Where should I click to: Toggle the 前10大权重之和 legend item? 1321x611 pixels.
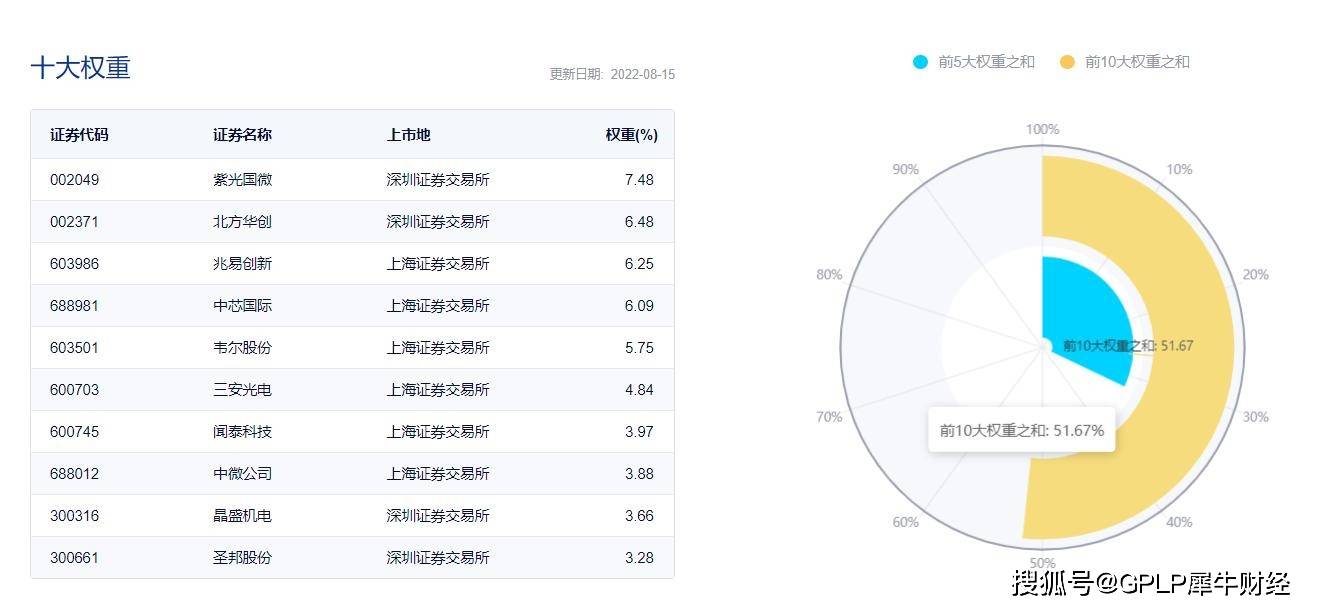pyautogui.click(x=1124, y=62)
